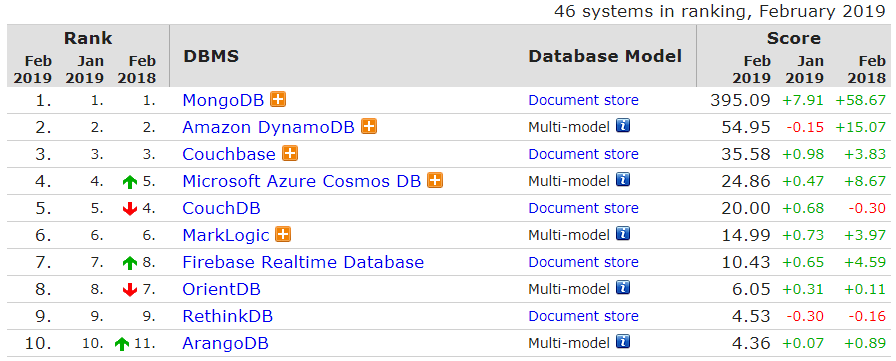The width and height of the screenshot is (896, 361).
Task: Click the info icon in ArangoDB row
Action: pos(623,343)
